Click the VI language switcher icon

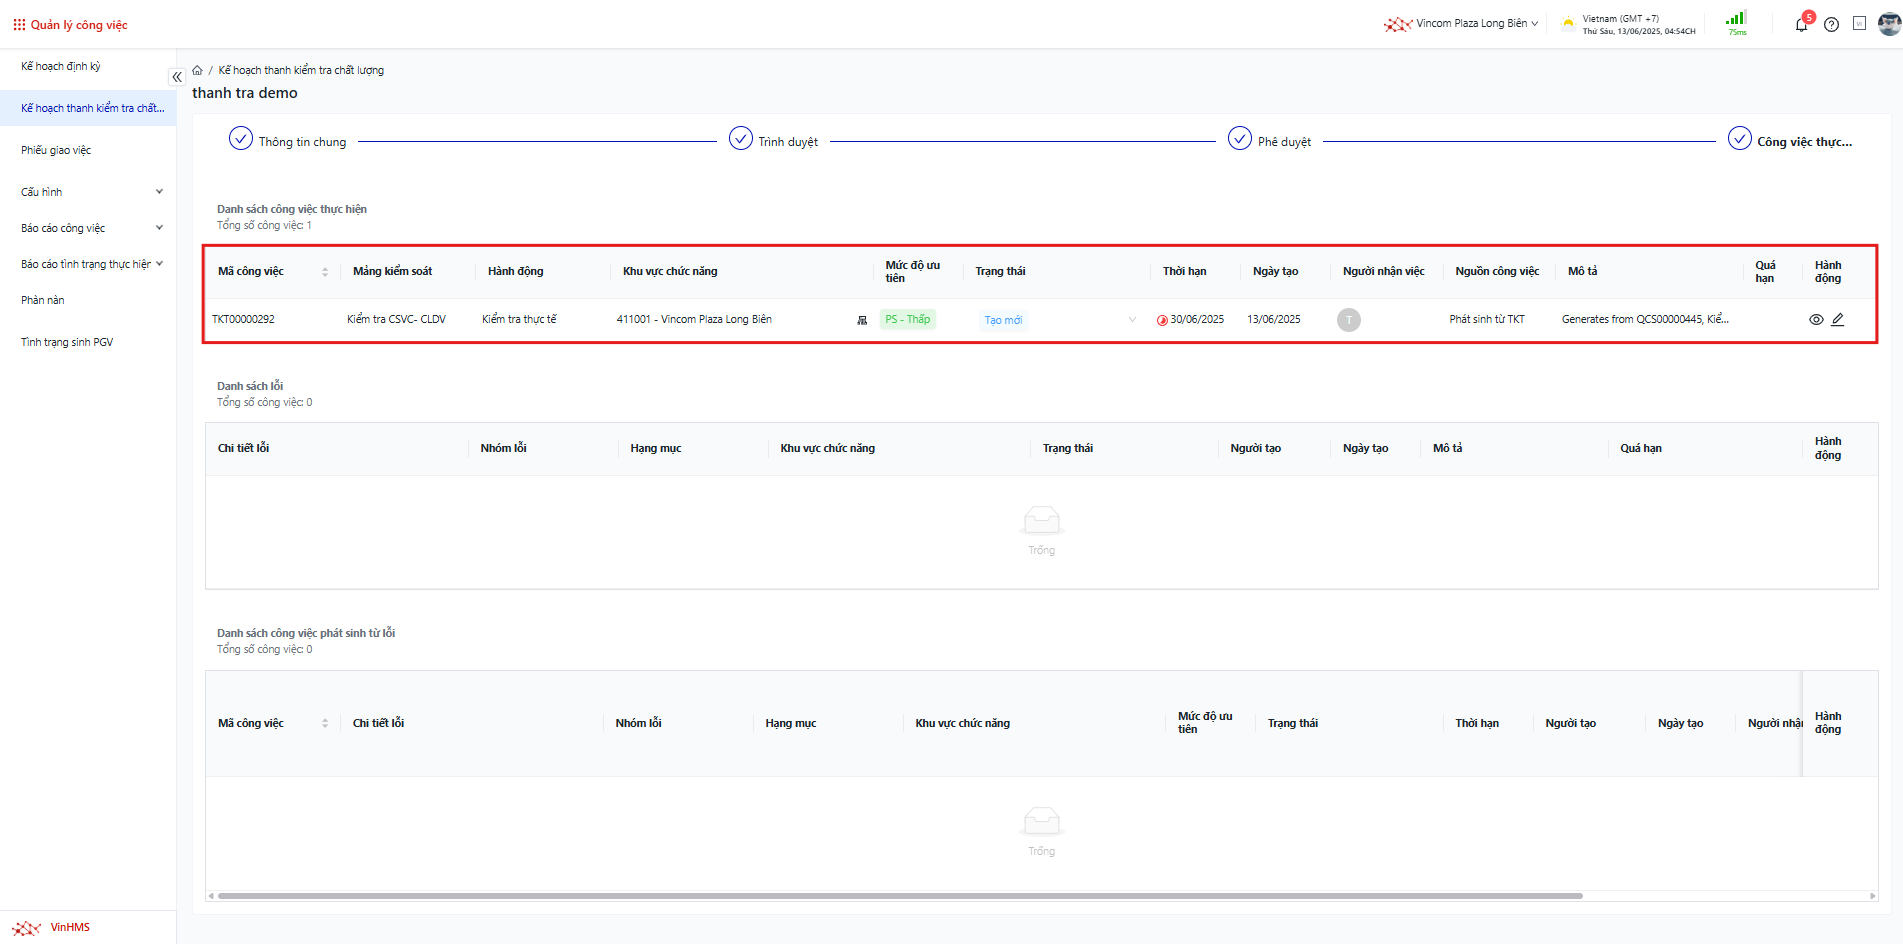coord(1859,24)
